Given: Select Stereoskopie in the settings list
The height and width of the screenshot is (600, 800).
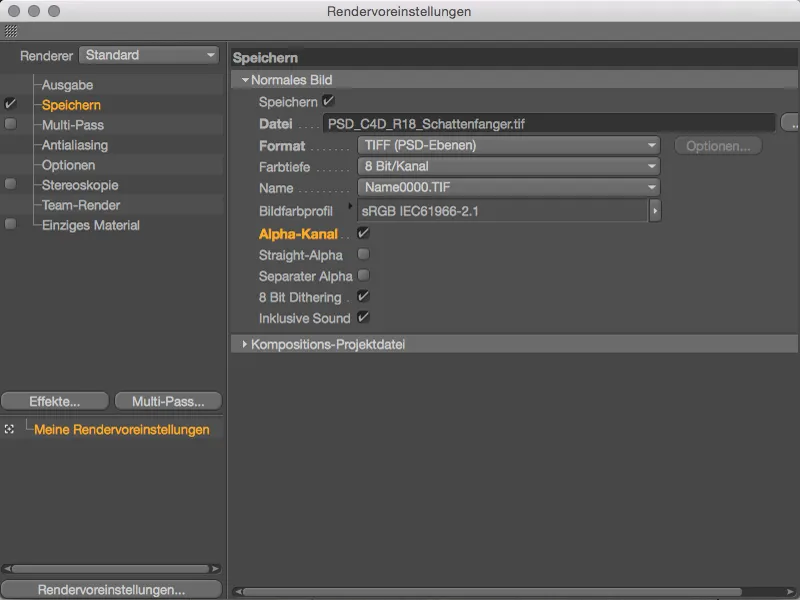Looking at the screenshot, I should pos(80,185).
